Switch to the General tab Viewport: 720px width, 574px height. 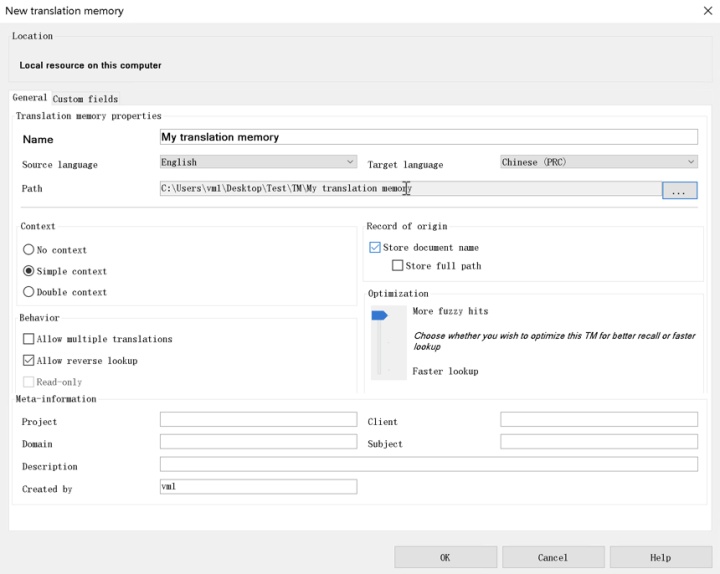(x=30, y=97)
